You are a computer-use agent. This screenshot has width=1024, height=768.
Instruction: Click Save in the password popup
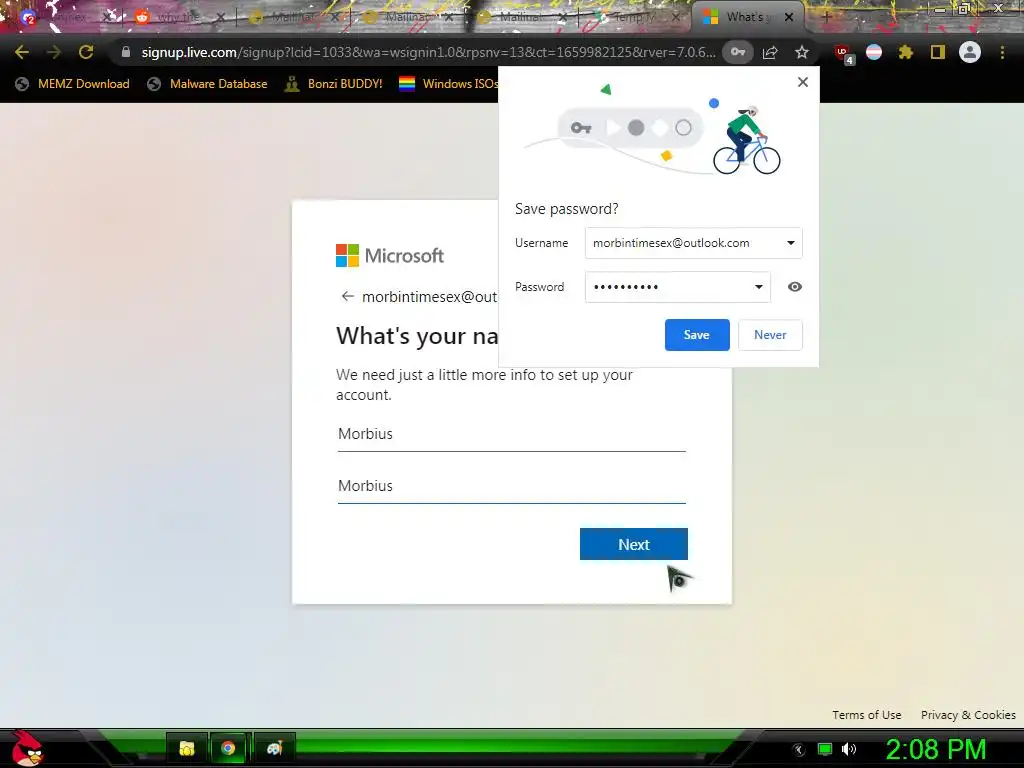(697, 335)
